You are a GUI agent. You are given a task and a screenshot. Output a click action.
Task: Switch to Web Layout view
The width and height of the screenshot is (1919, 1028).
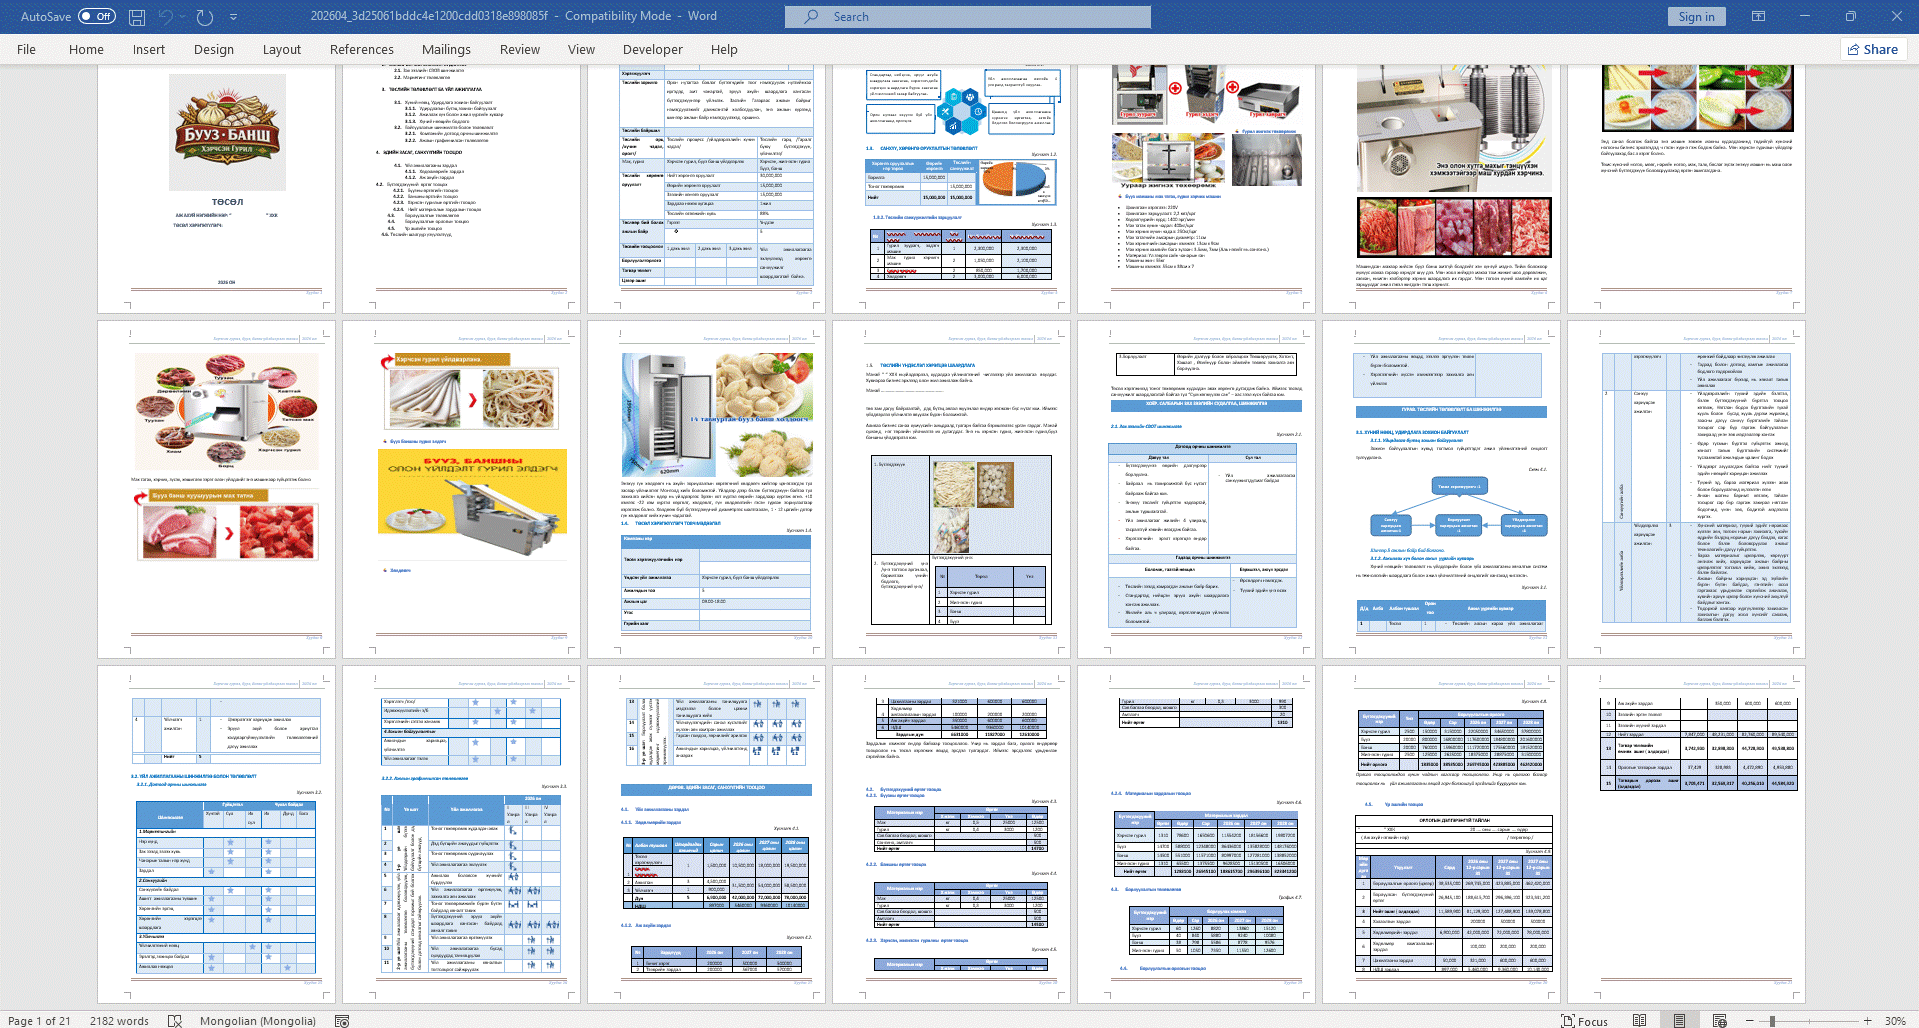[1720, 1020]
